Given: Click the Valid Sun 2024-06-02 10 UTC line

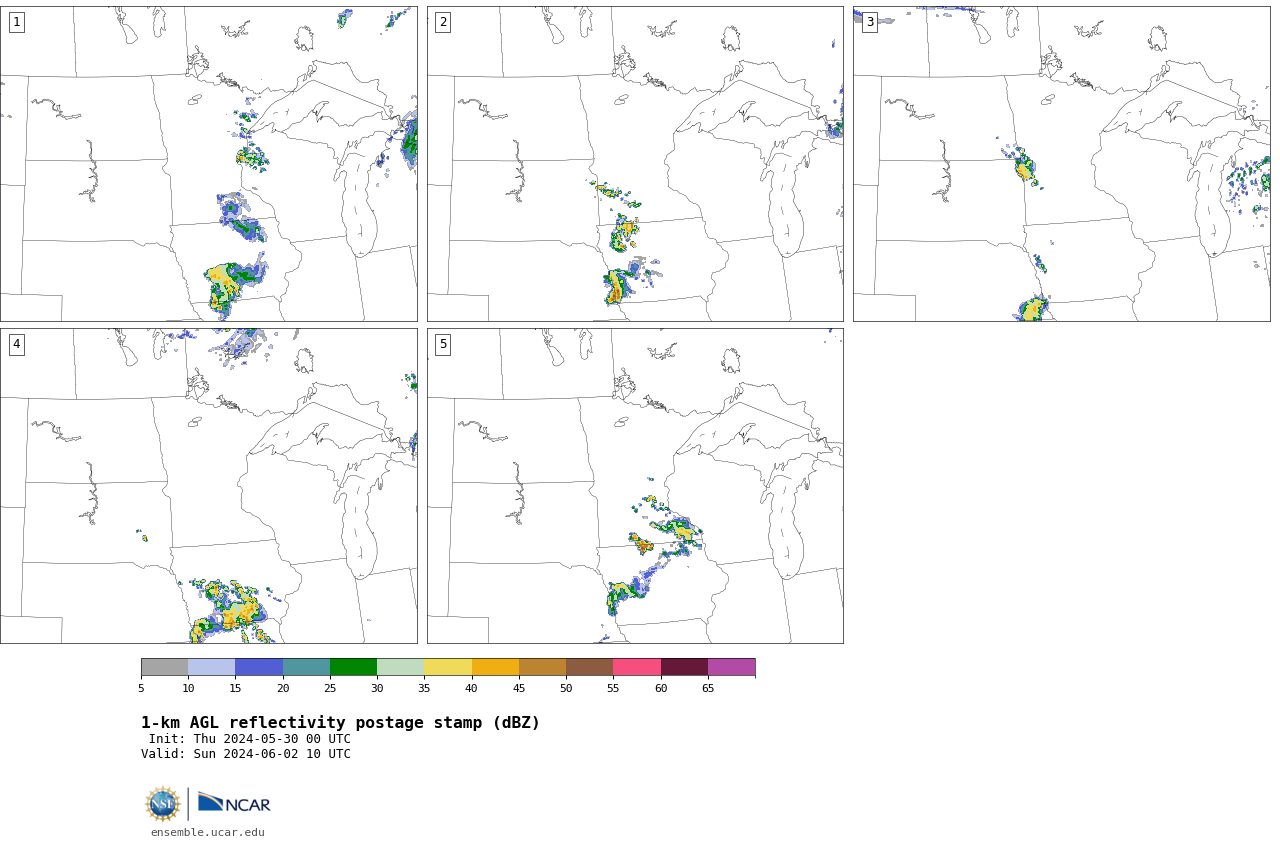Looking at the screenshot, I should click(246, 754).
